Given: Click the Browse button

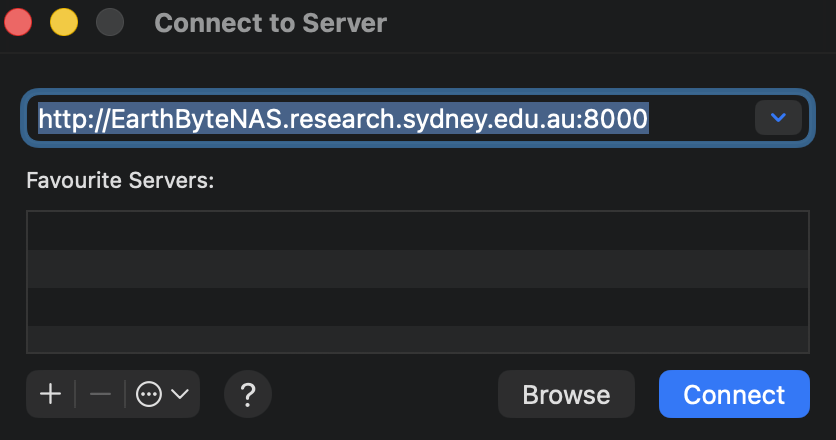Looking at the screenshot, I should 566,394.
